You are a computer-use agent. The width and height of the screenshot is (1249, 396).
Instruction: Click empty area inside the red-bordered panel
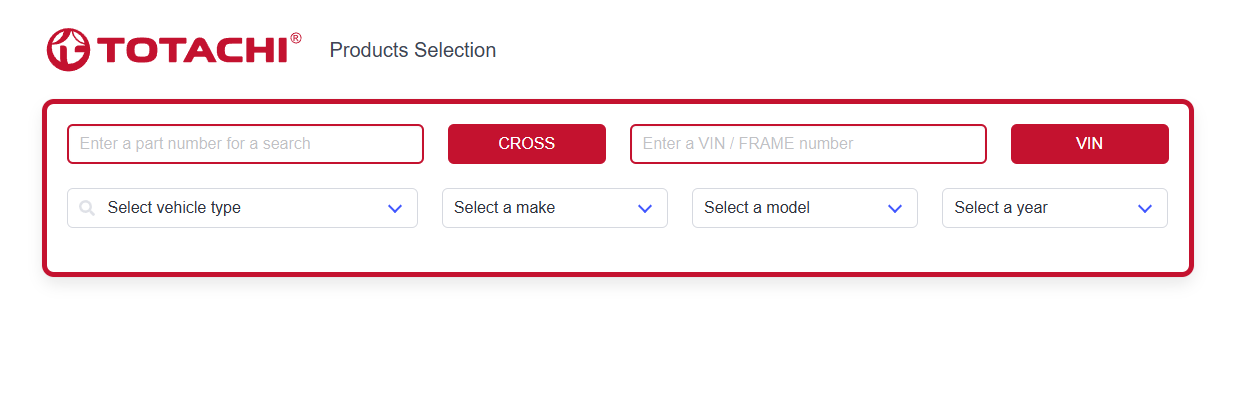(x=618, y=250)
